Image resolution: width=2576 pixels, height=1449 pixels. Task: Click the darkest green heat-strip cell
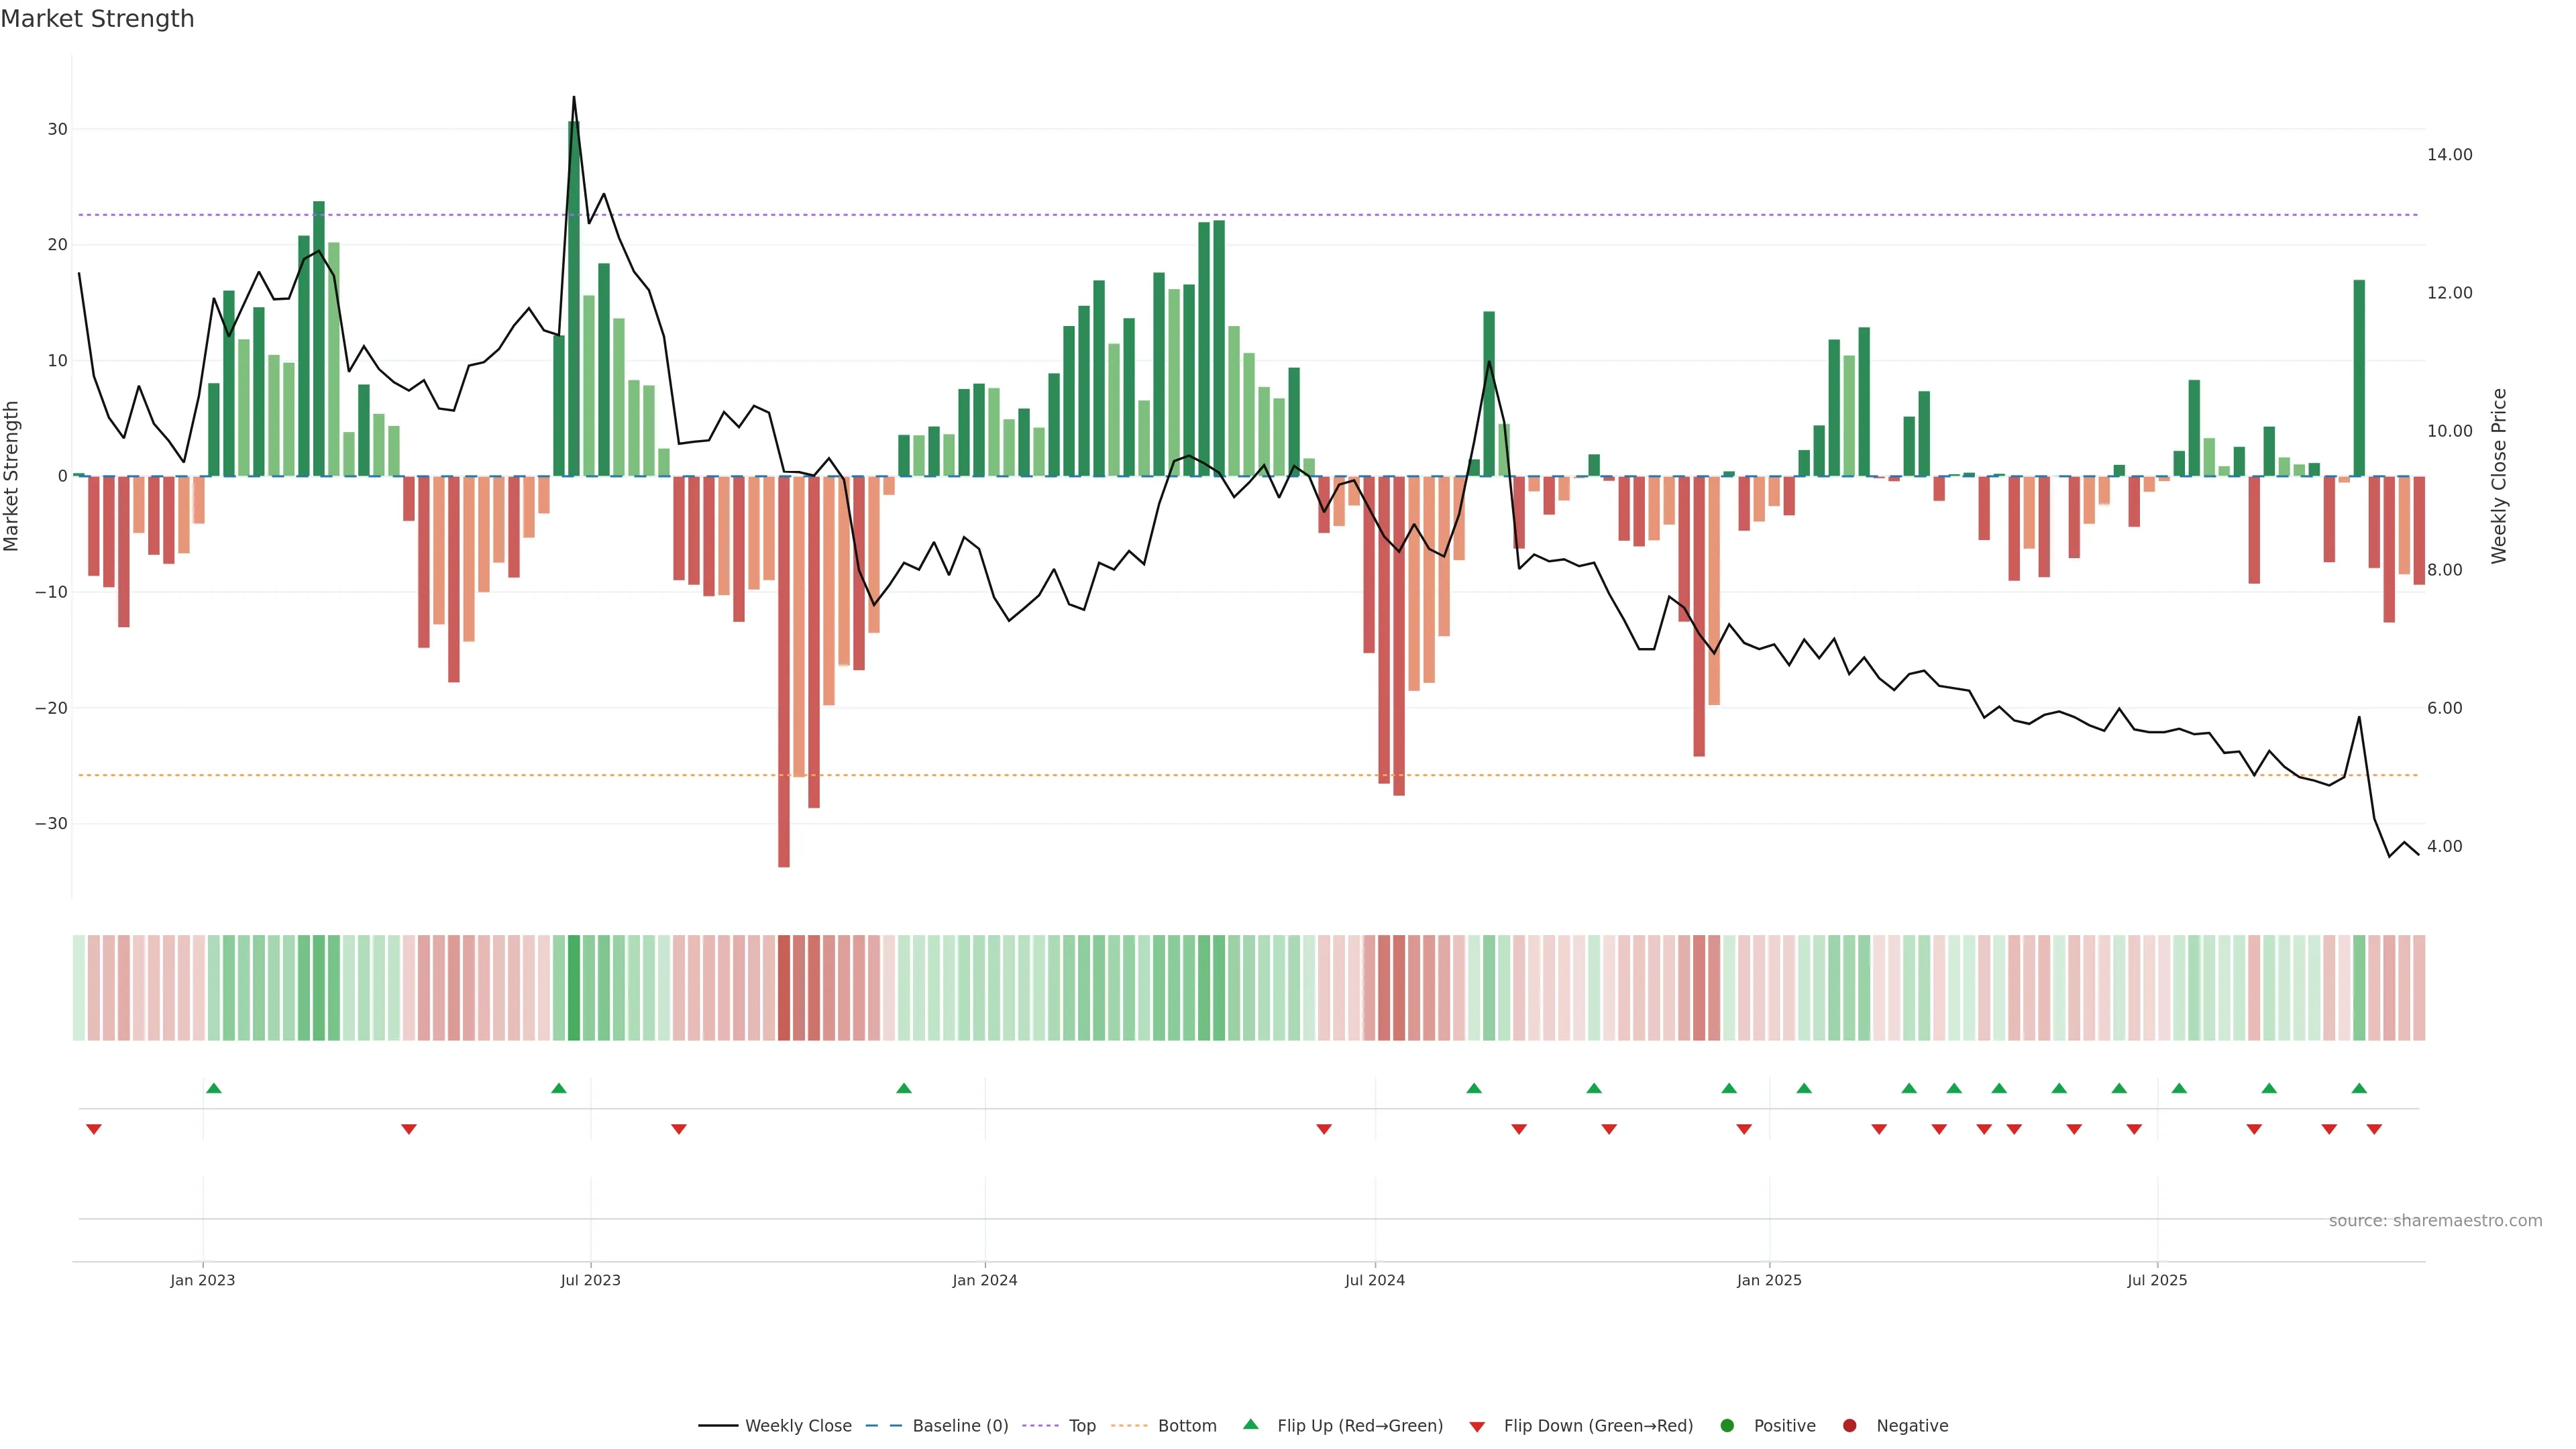[x=574, y=987]
